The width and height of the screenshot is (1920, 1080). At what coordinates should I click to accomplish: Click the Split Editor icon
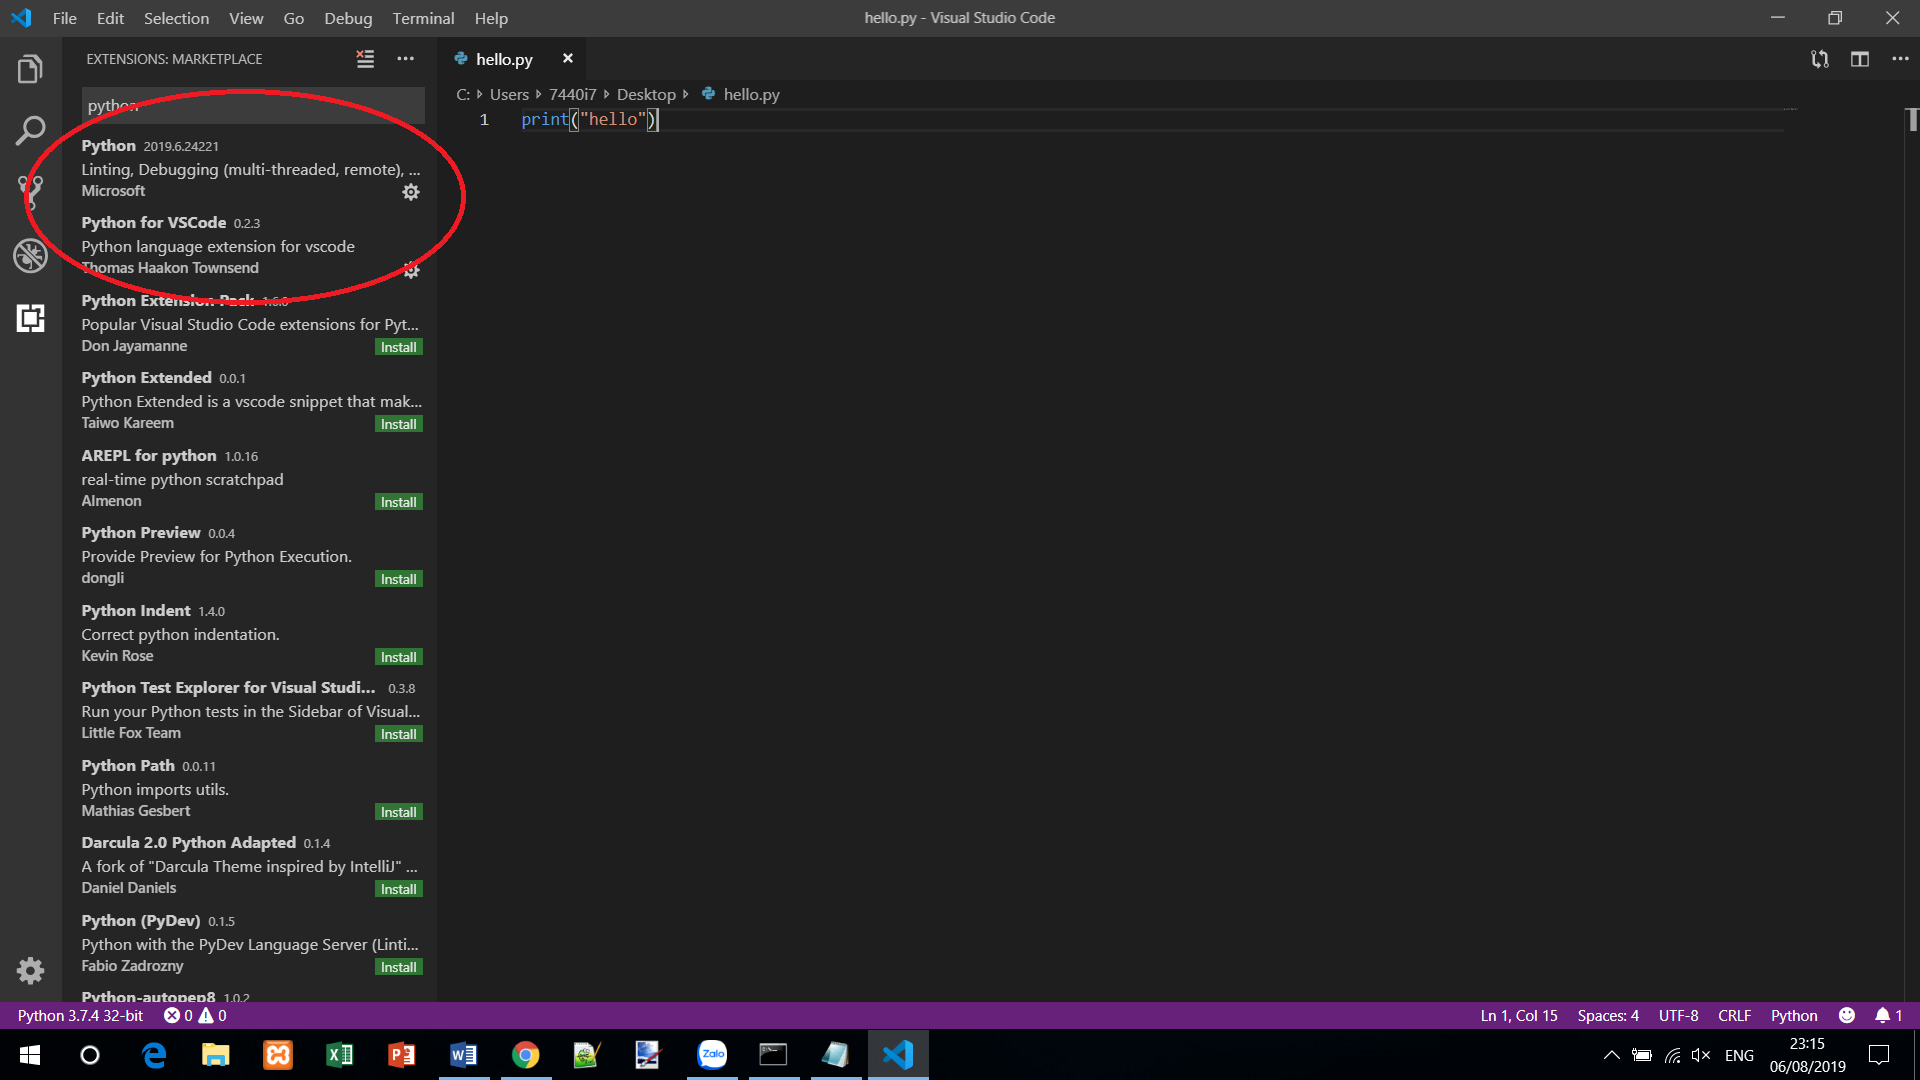[1859, 59]
